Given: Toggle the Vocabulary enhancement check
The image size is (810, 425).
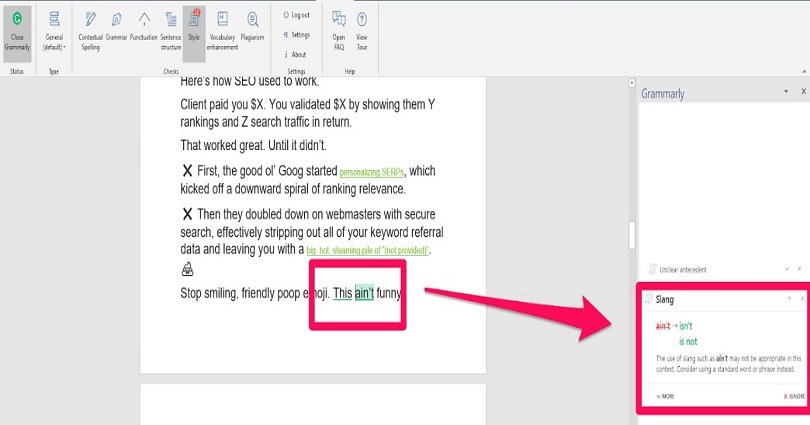Looking at the screenshot, I should (223, 34).
